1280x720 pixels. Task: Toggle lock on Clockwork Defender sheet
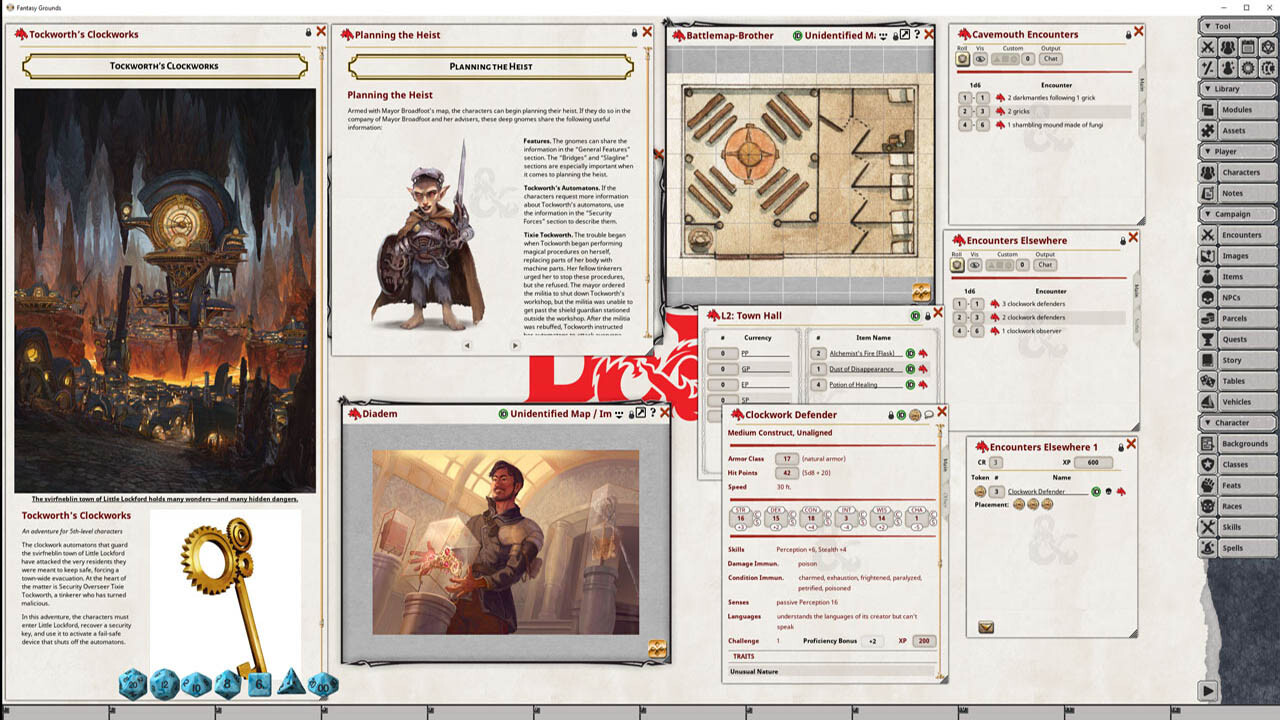891,415
